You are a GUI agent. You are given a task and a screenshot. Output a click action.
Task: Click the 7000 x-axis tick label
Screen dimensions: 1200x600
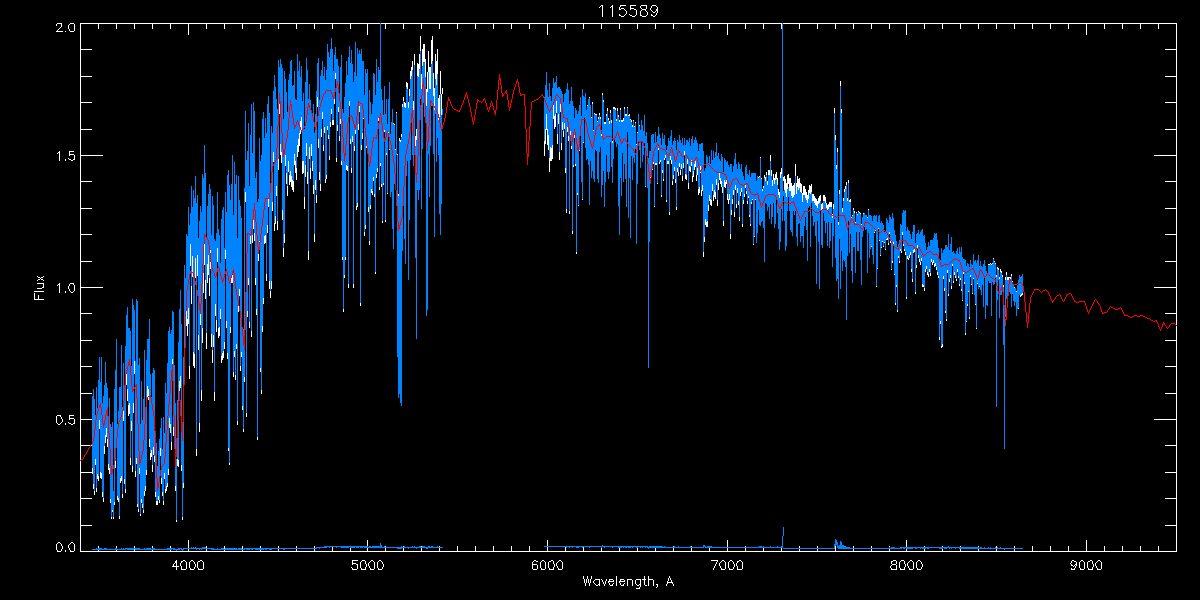click(x=726, y=565)
